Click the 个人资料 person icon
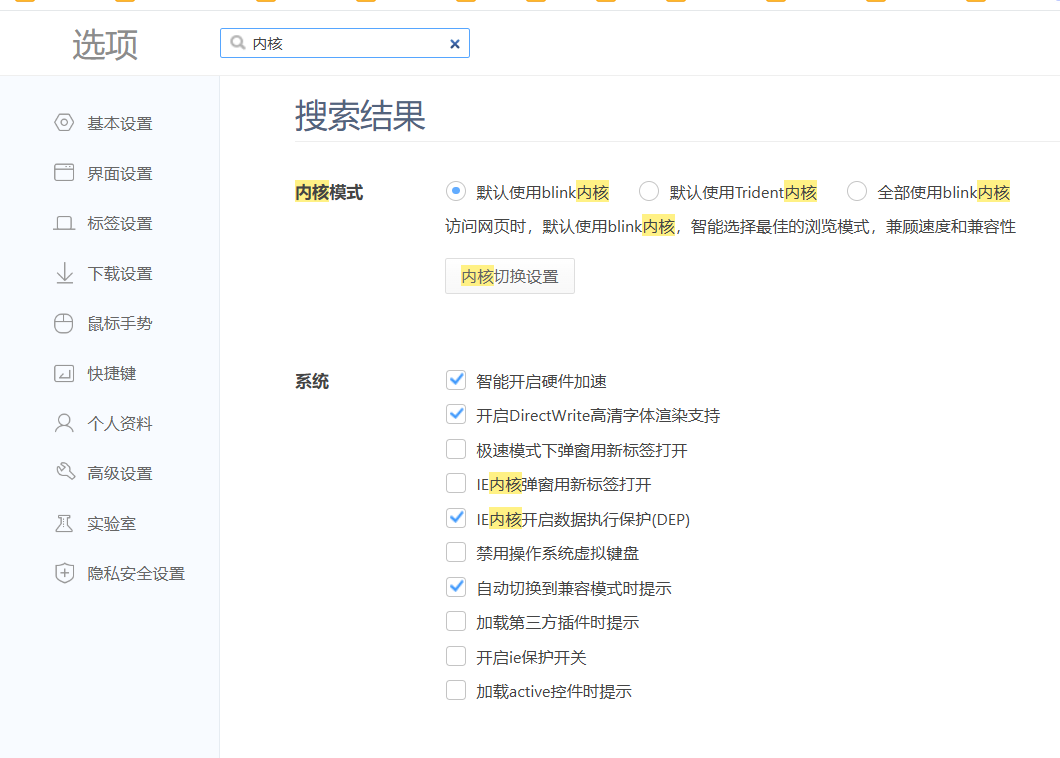The height and width of the screenshot is (758, 1060). coord(64,423)
